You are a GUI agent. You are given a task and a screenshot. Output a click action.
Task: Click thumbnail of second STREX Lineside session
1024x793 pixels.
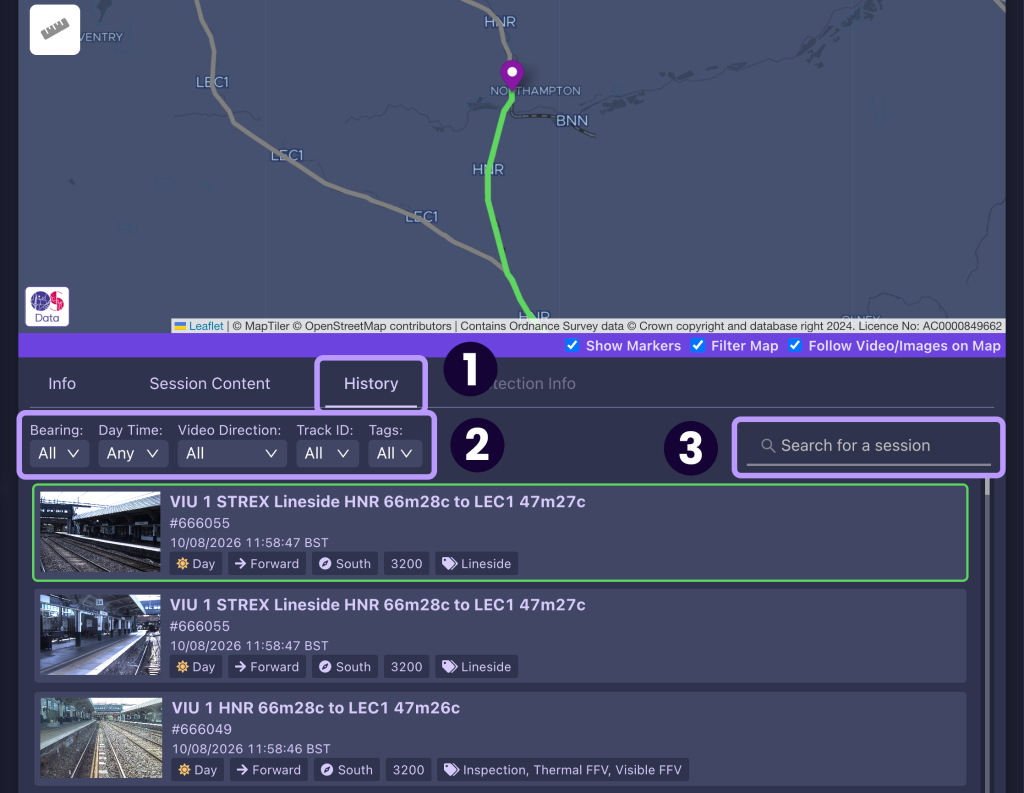click(x=100, y=634)
